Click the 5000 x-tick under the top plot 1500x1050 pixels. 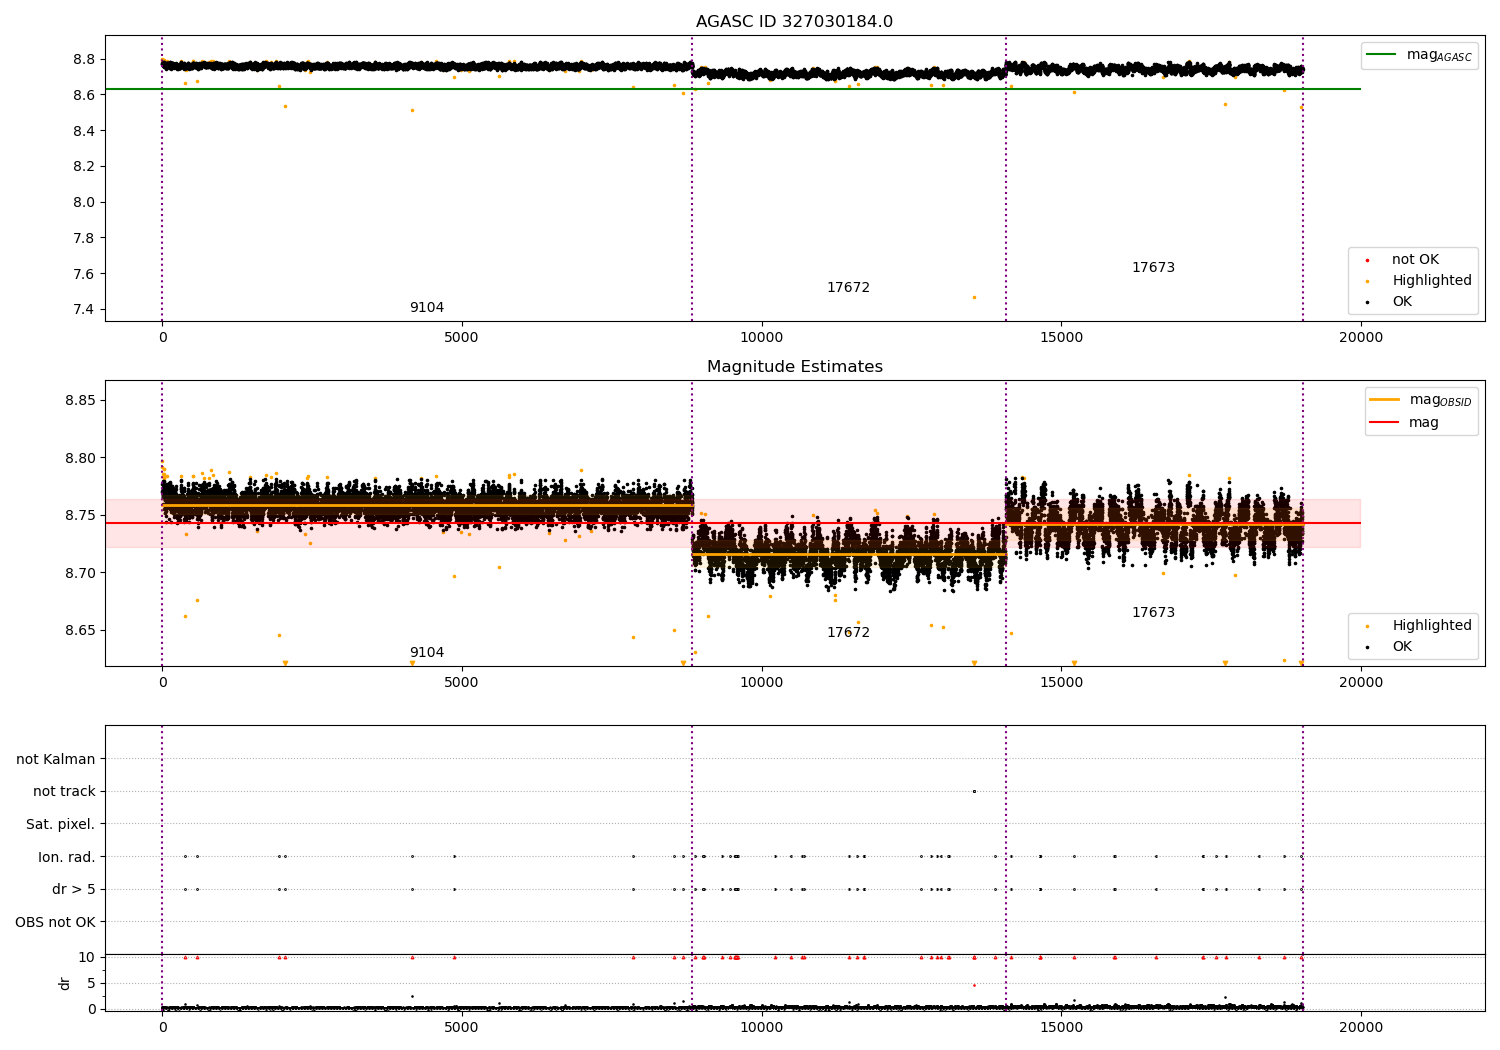tap(461, 338)
